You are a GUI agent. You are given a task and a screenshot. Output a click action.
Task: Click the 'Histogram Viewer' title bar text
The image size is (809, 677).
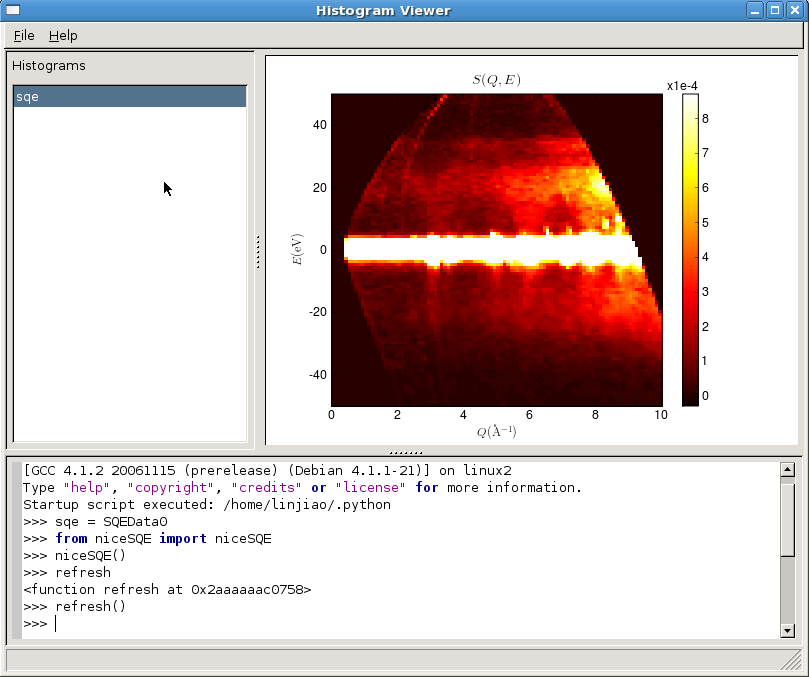coord(383,11)
